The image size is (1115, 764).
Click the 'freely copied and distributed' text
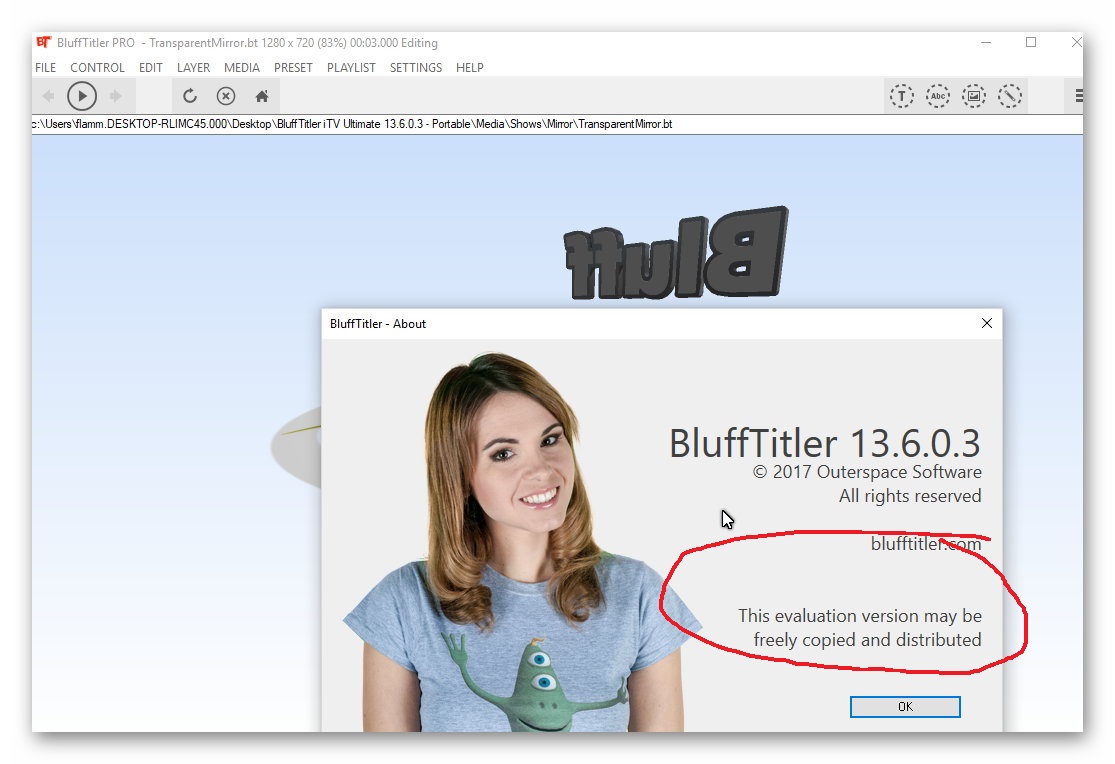click(x=868, y=640)
